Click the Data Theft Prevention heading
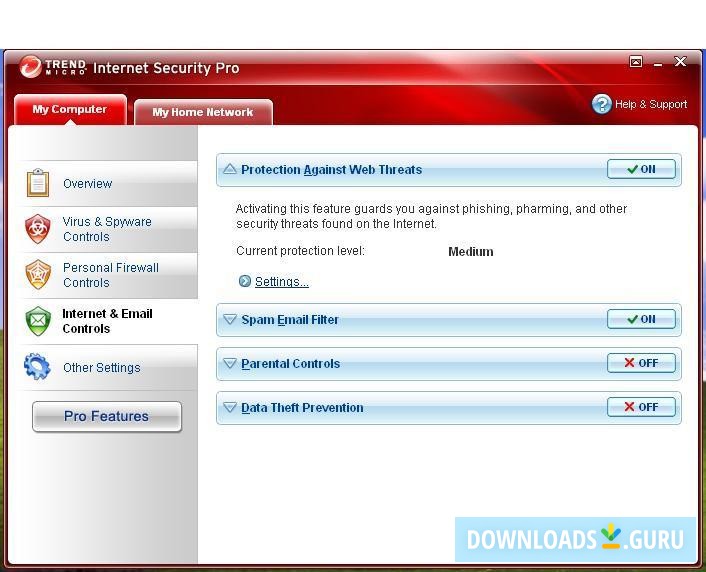 (302, 408)
